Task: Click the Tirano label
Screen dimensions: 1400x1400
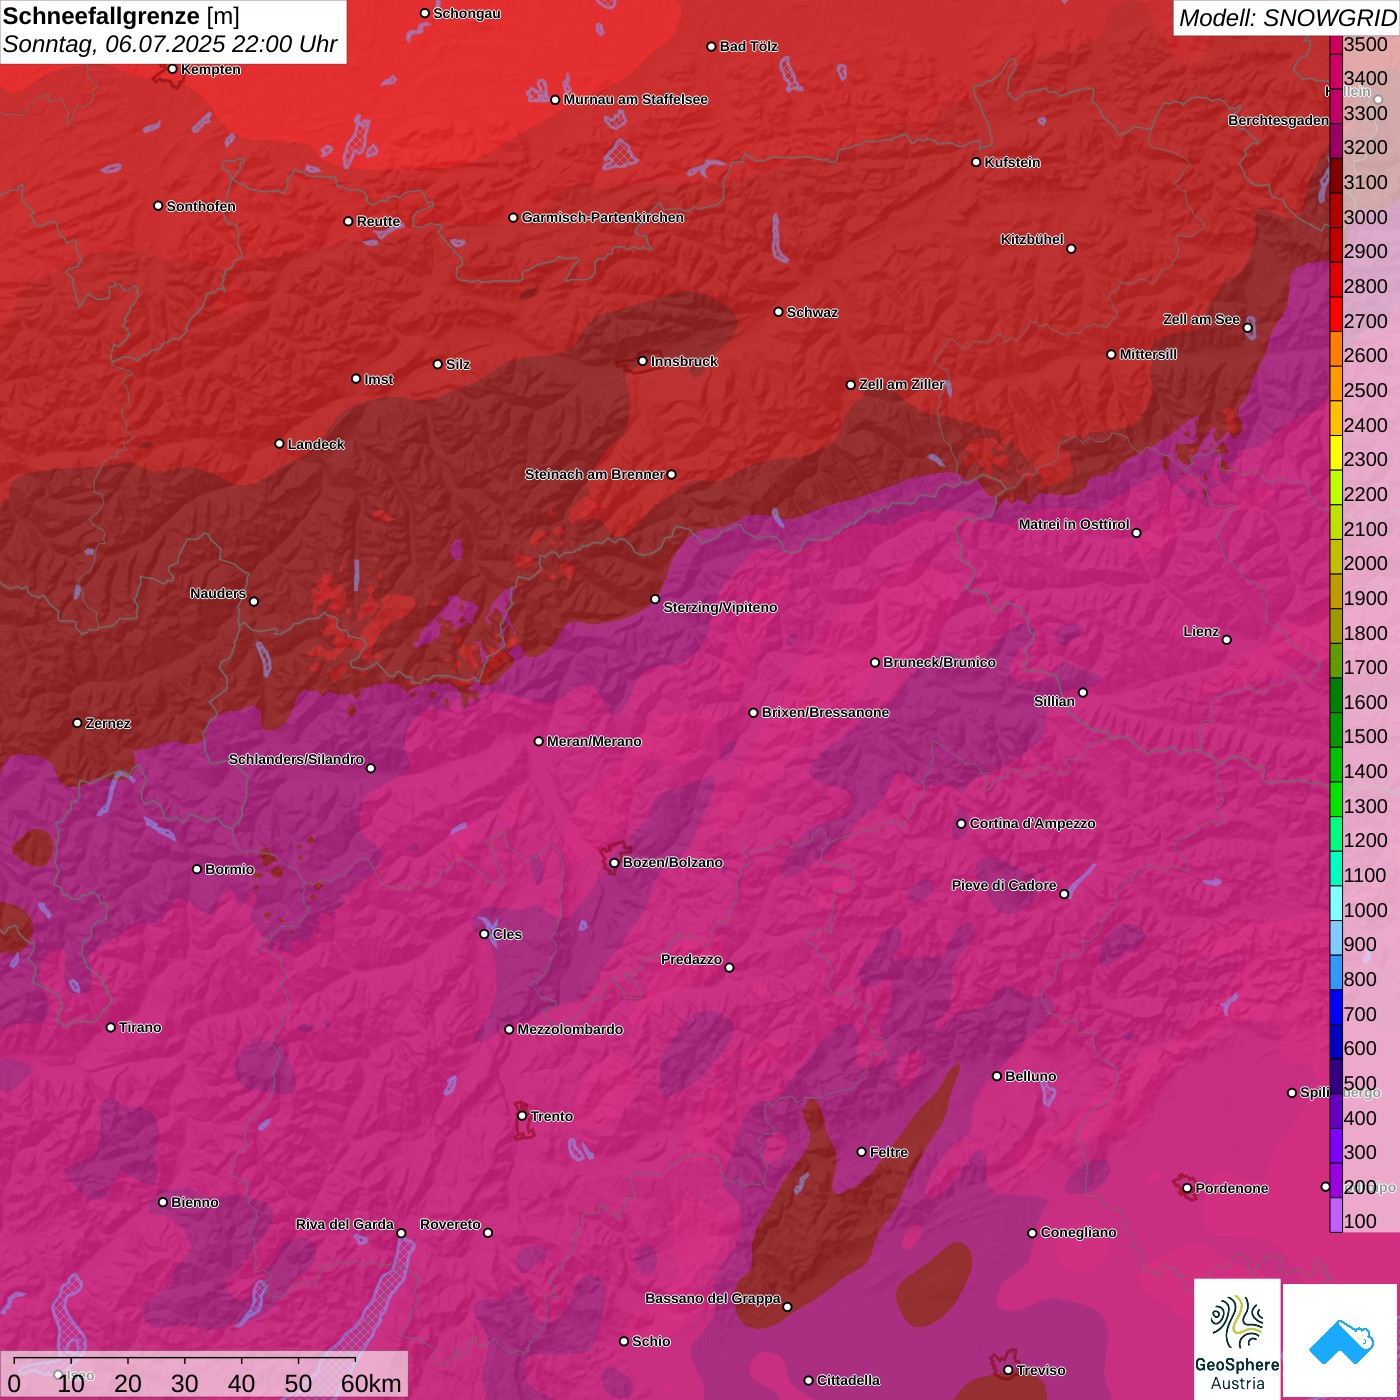Action: 140,1027
